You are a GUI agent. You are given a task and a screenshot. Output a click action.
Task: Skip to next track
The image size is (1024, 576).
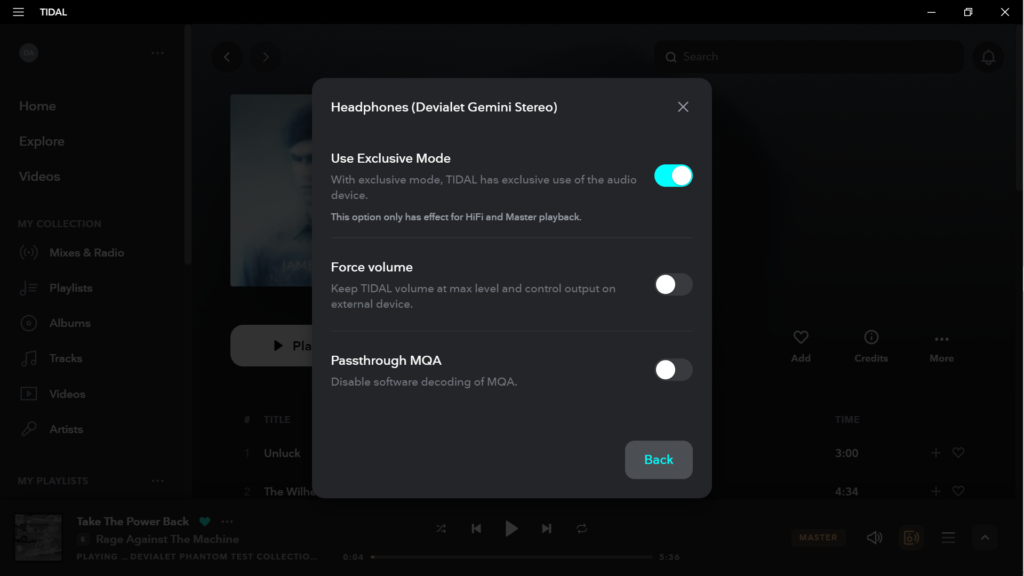[x=547, y=529]
